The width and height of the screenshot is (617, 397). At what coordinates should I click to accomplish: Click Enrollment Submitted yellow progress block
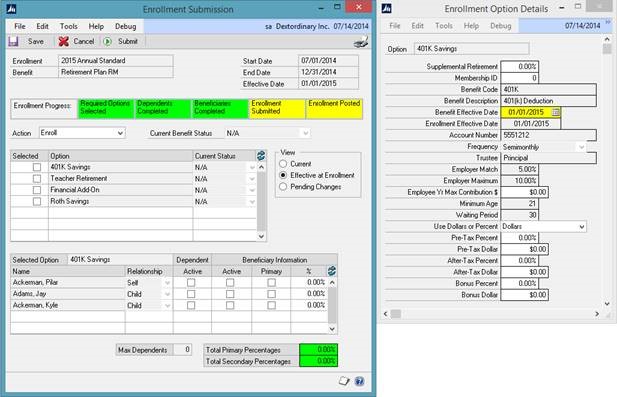(x=277, y=108)
